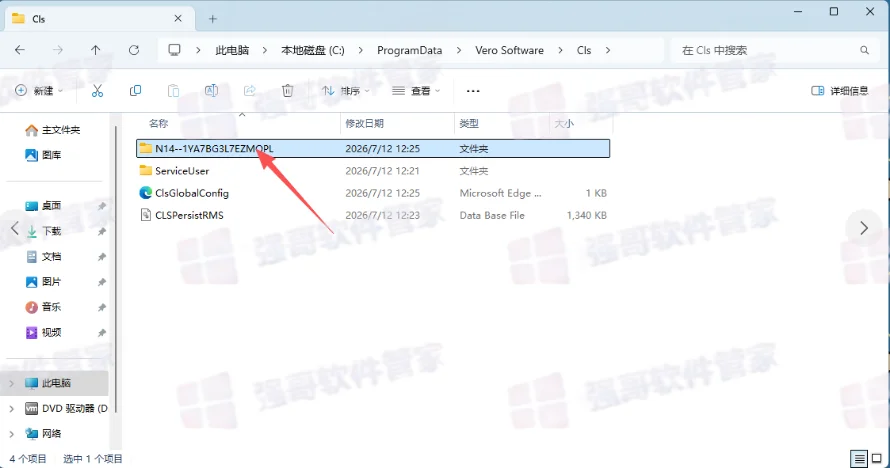Viewport: 890px width, 468px height.
Task: Open Gallery in the sidebar
Action: coord(44,155)
